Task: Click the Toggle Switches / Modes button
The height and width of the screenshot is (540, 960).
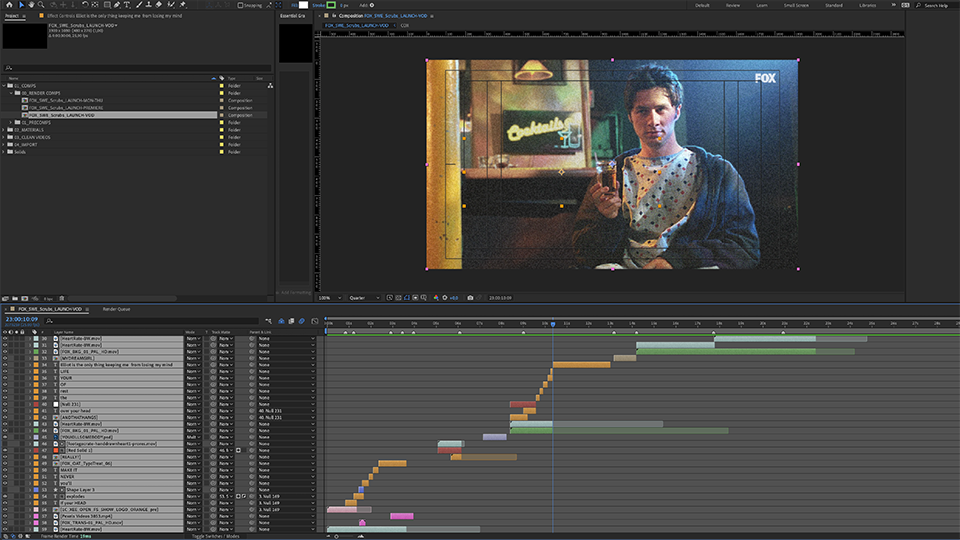Action: [216, 536]
